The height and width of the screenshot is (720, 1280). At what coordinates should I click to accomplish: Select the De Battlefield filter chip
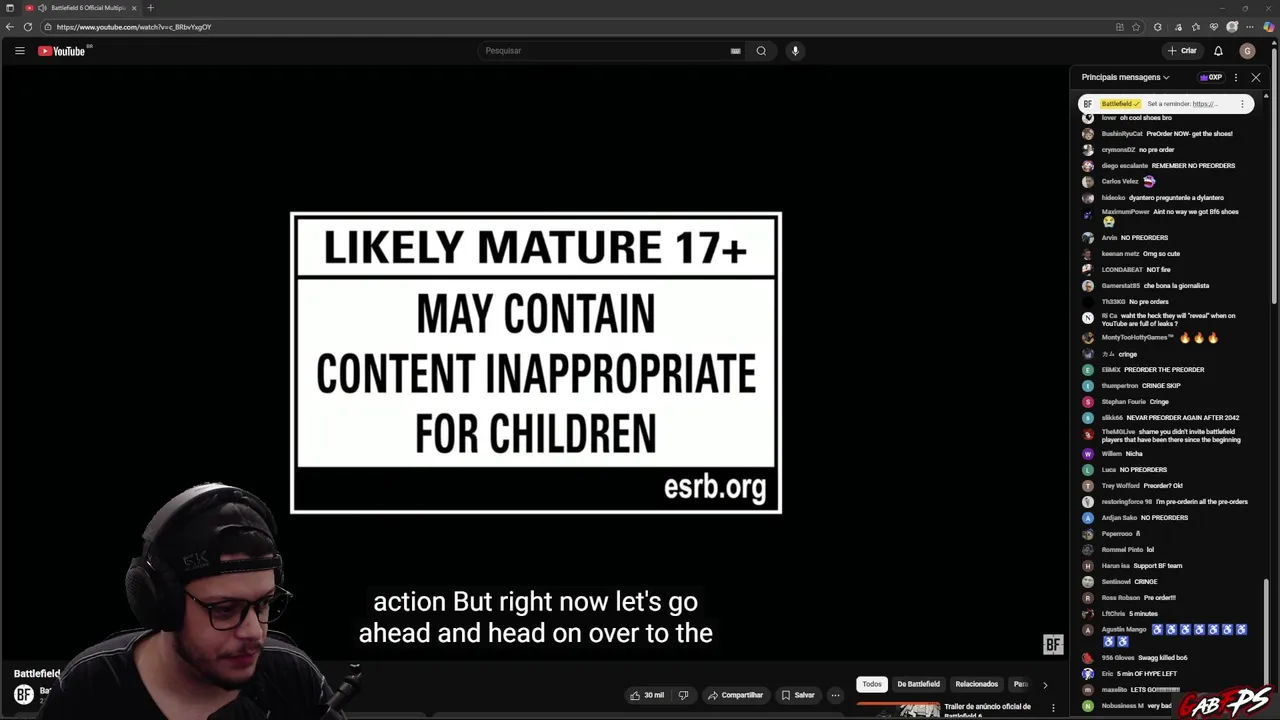click(918, 684)
